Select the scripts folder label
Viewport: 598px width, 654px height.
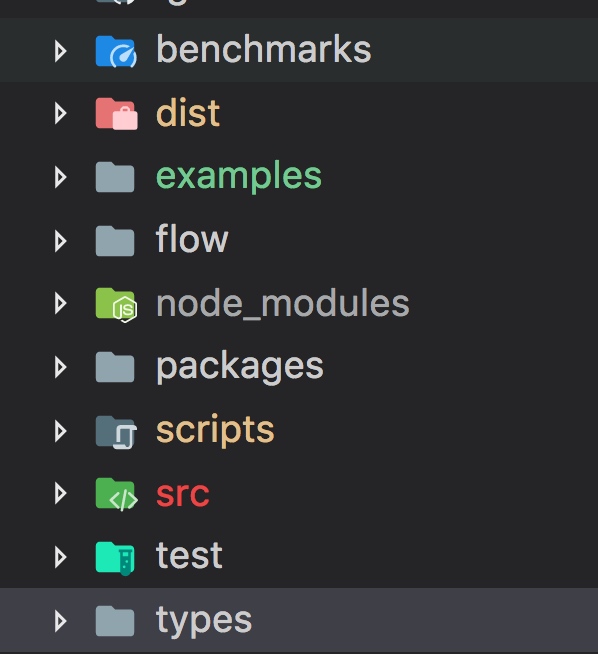215,430
